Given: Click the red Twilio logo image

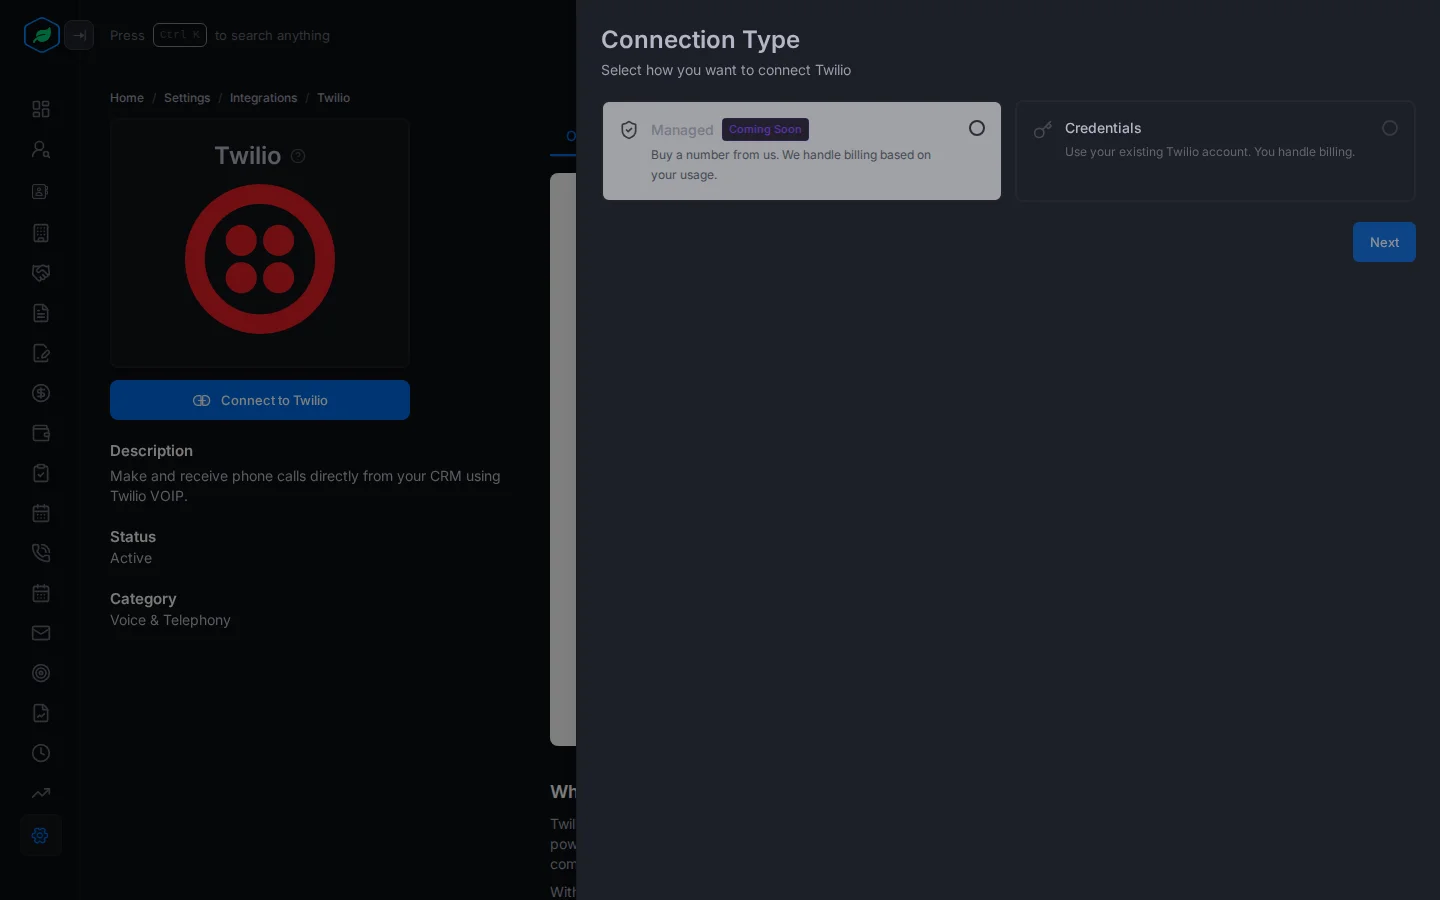Looking at the screenshot, I should (260, 259).
